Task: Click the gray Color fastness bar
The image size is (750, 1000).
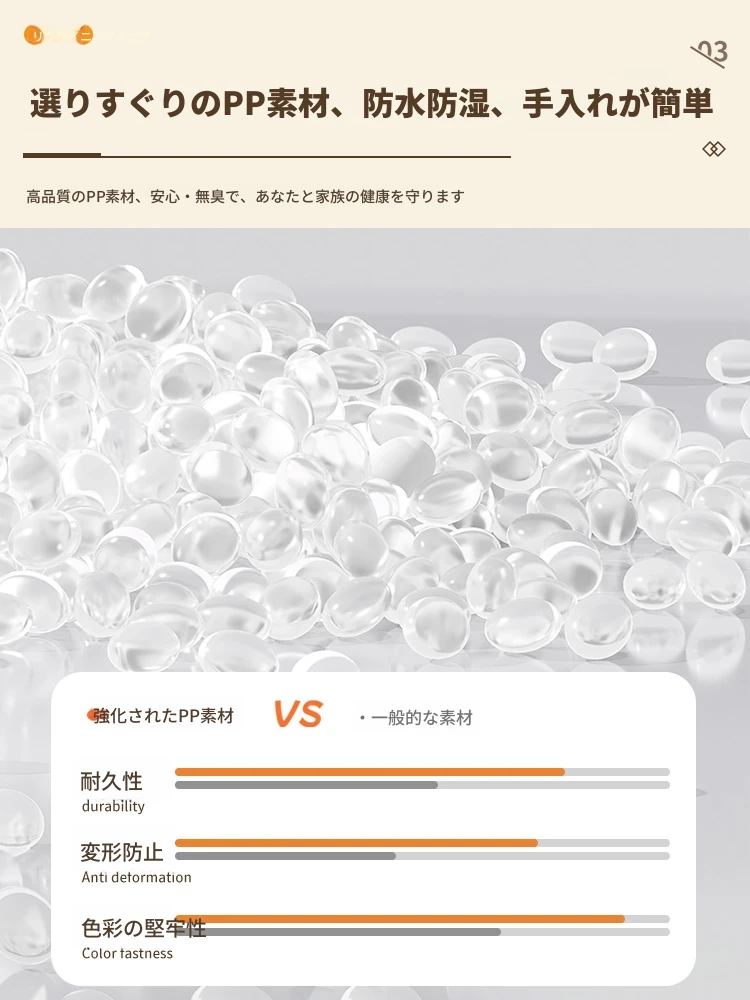Action: (x=338, y=932)
